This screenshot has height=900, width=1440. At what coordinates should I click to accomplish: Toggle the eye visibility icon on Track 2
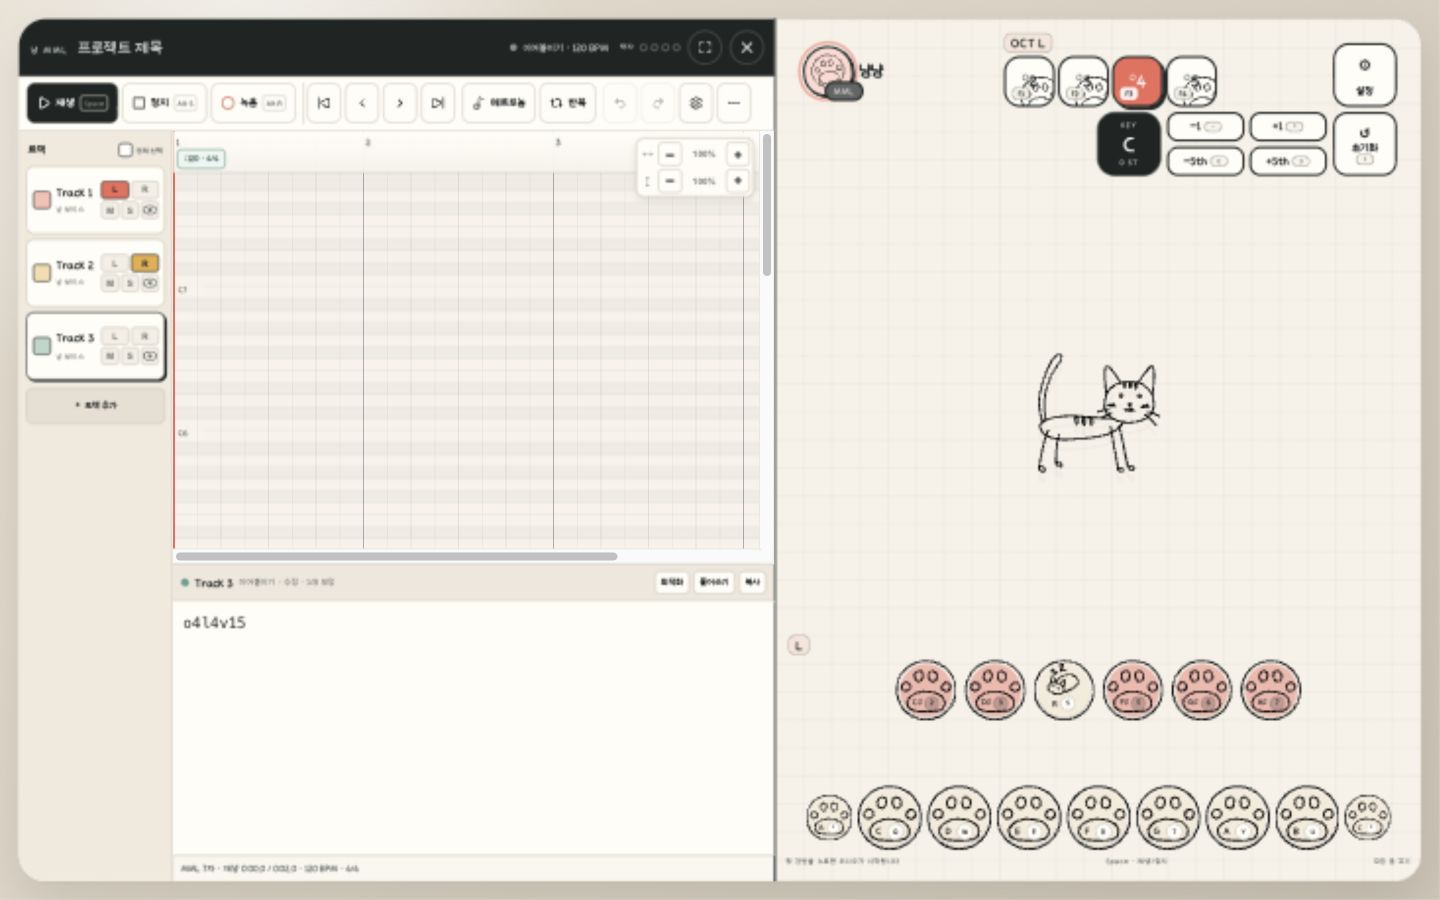(150, 283)
